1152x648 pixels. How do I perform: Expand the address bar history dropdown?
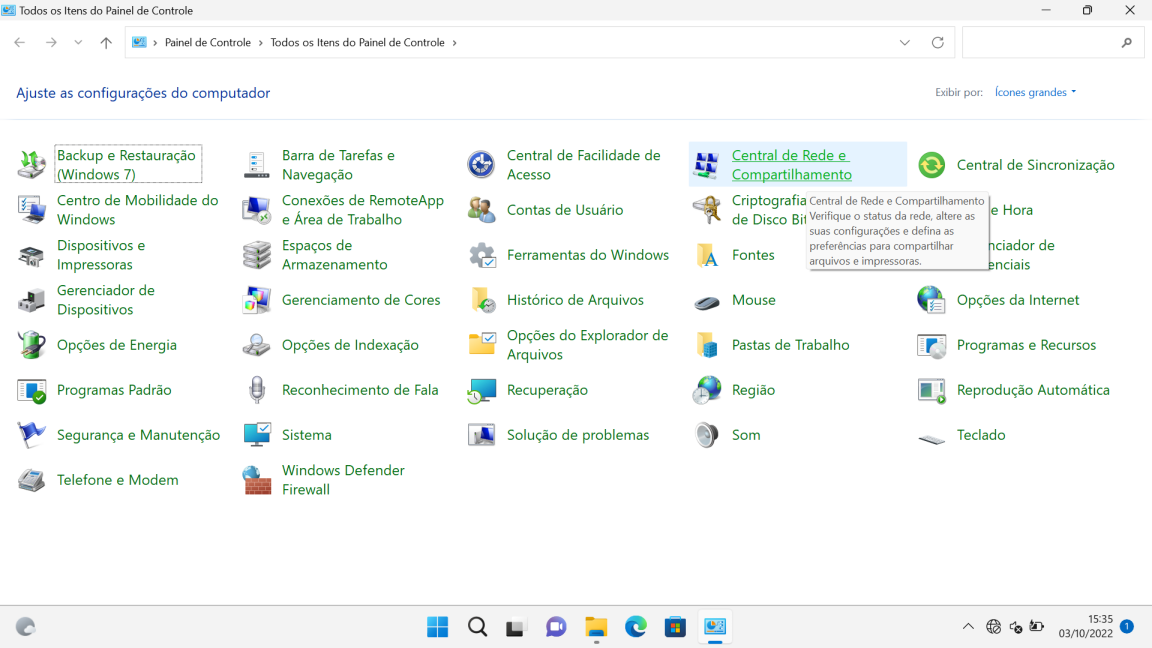coord(905,43)
